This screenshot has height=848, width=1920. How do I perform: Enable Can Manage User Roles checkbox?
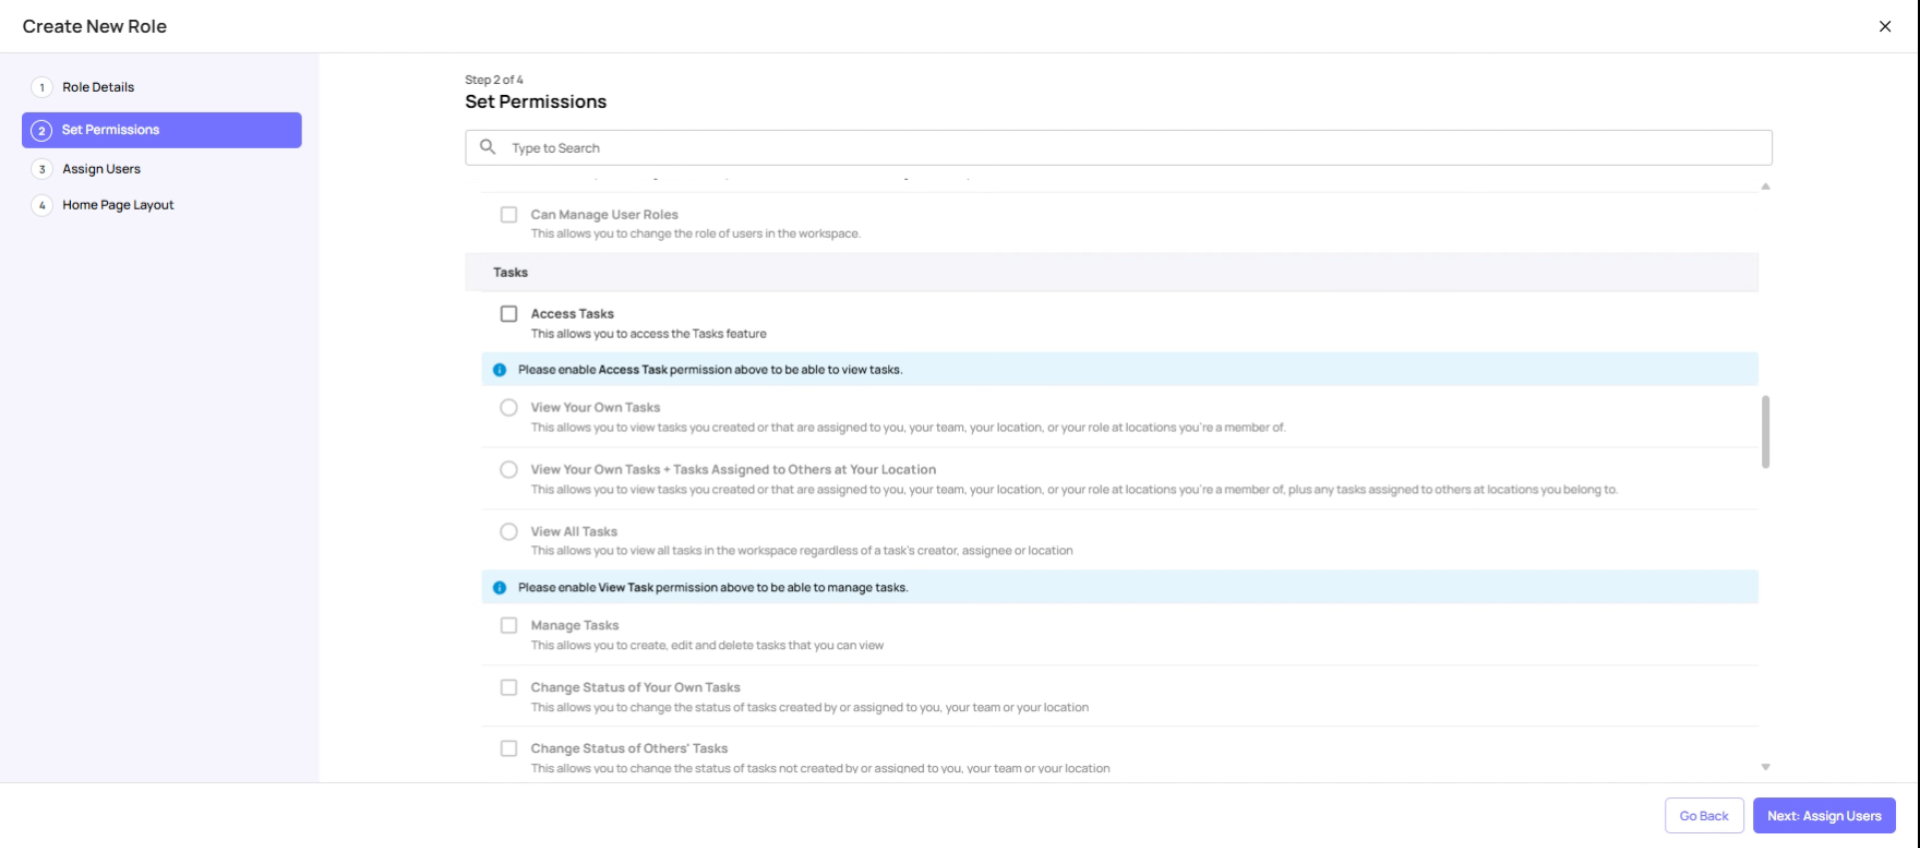coord(509,215)
